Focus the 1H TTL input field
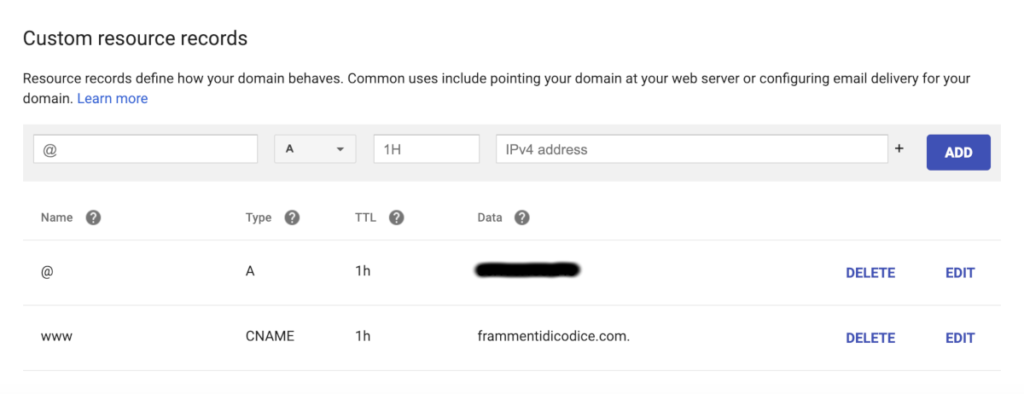This screenshot has height=394, width=1024. 426,149
